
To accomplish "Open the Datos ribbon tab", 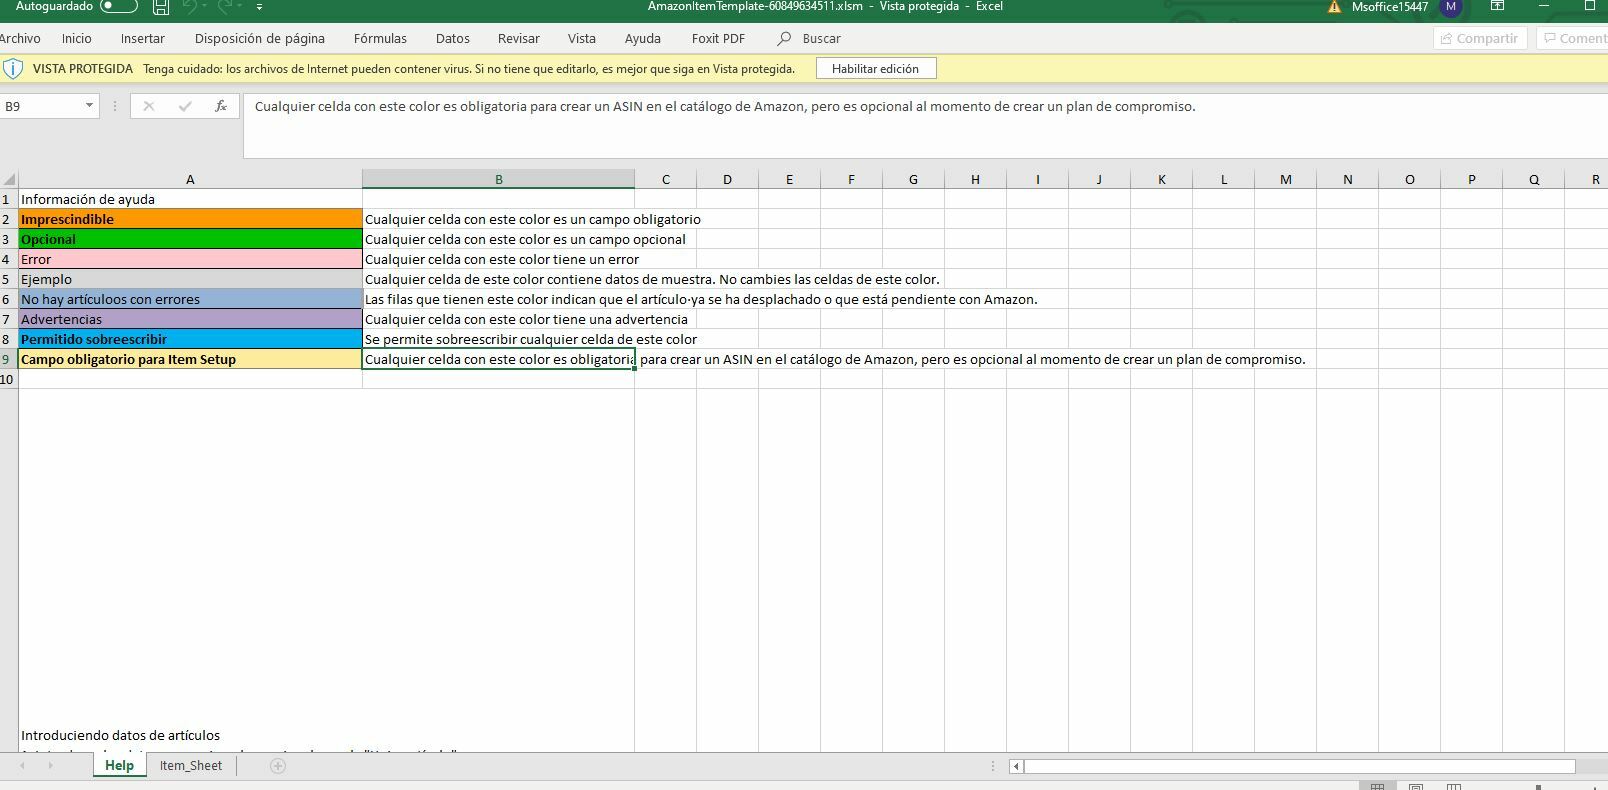I will tap(452, 38).
